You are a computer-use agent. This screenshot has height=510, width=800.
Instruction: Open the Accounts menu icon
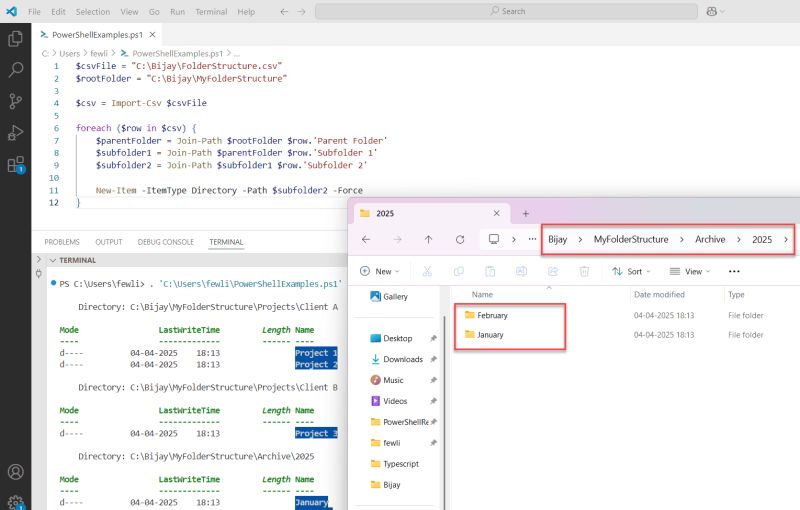(x=15, y=472)
